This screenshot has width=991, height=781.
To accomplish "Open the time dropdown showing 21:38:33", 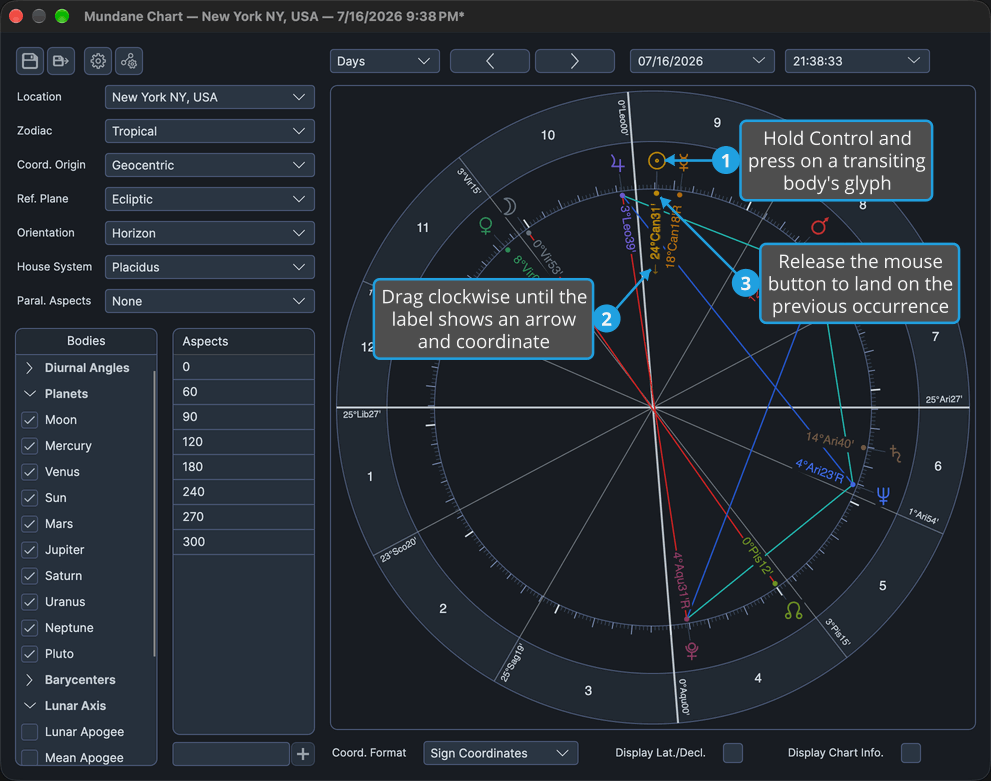I will 857,61.
